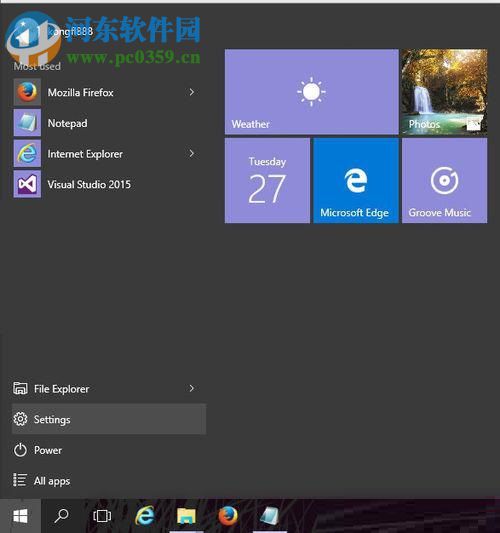Click the Settings gear icon
Screen dimensions: 500x533
(x=20, y=419)
